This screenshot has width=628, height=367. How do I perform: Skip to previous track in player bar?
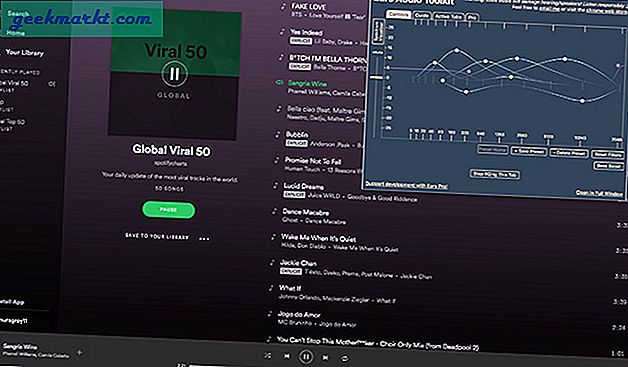[x=287, y=356]
